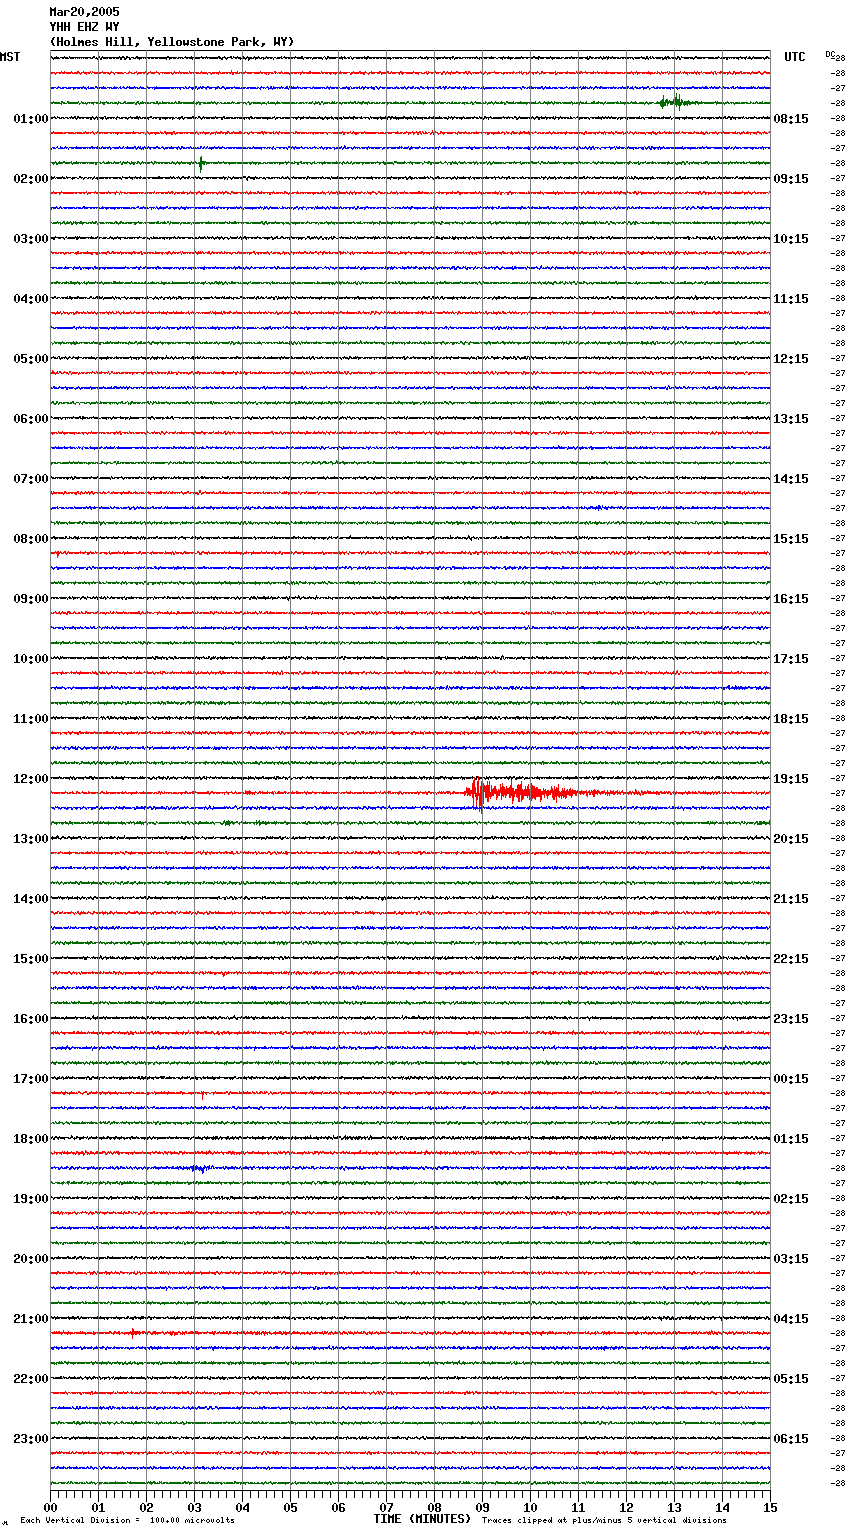Click the "09" minute axis tick label

pyautogui.click(x=482, y=1507)
